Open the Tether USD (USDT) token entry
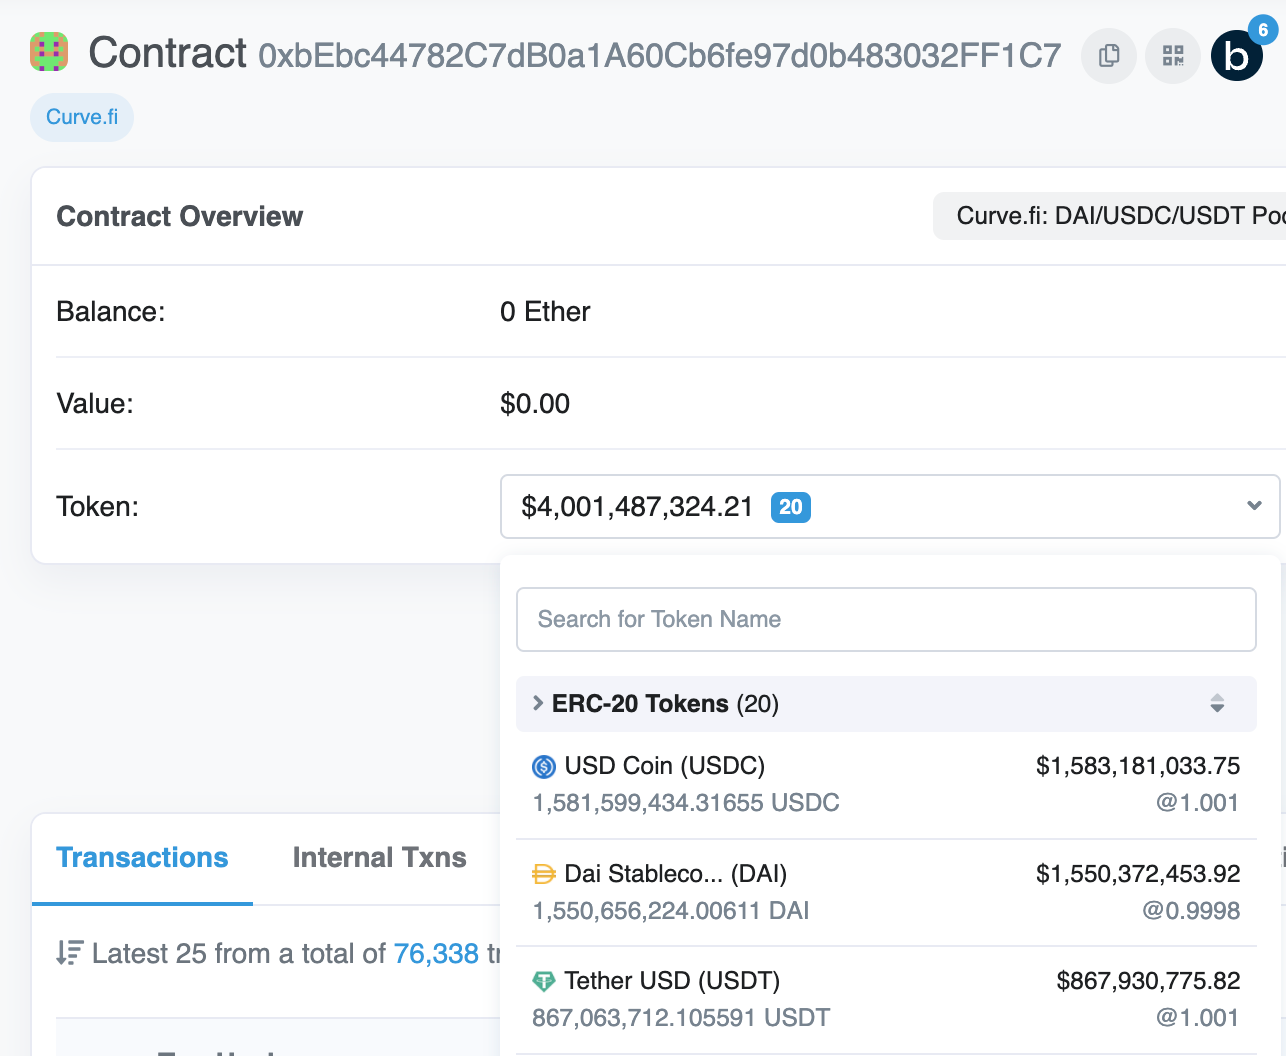The width and height of the screenshot is (1286, 1056). tap(886, 1000)
